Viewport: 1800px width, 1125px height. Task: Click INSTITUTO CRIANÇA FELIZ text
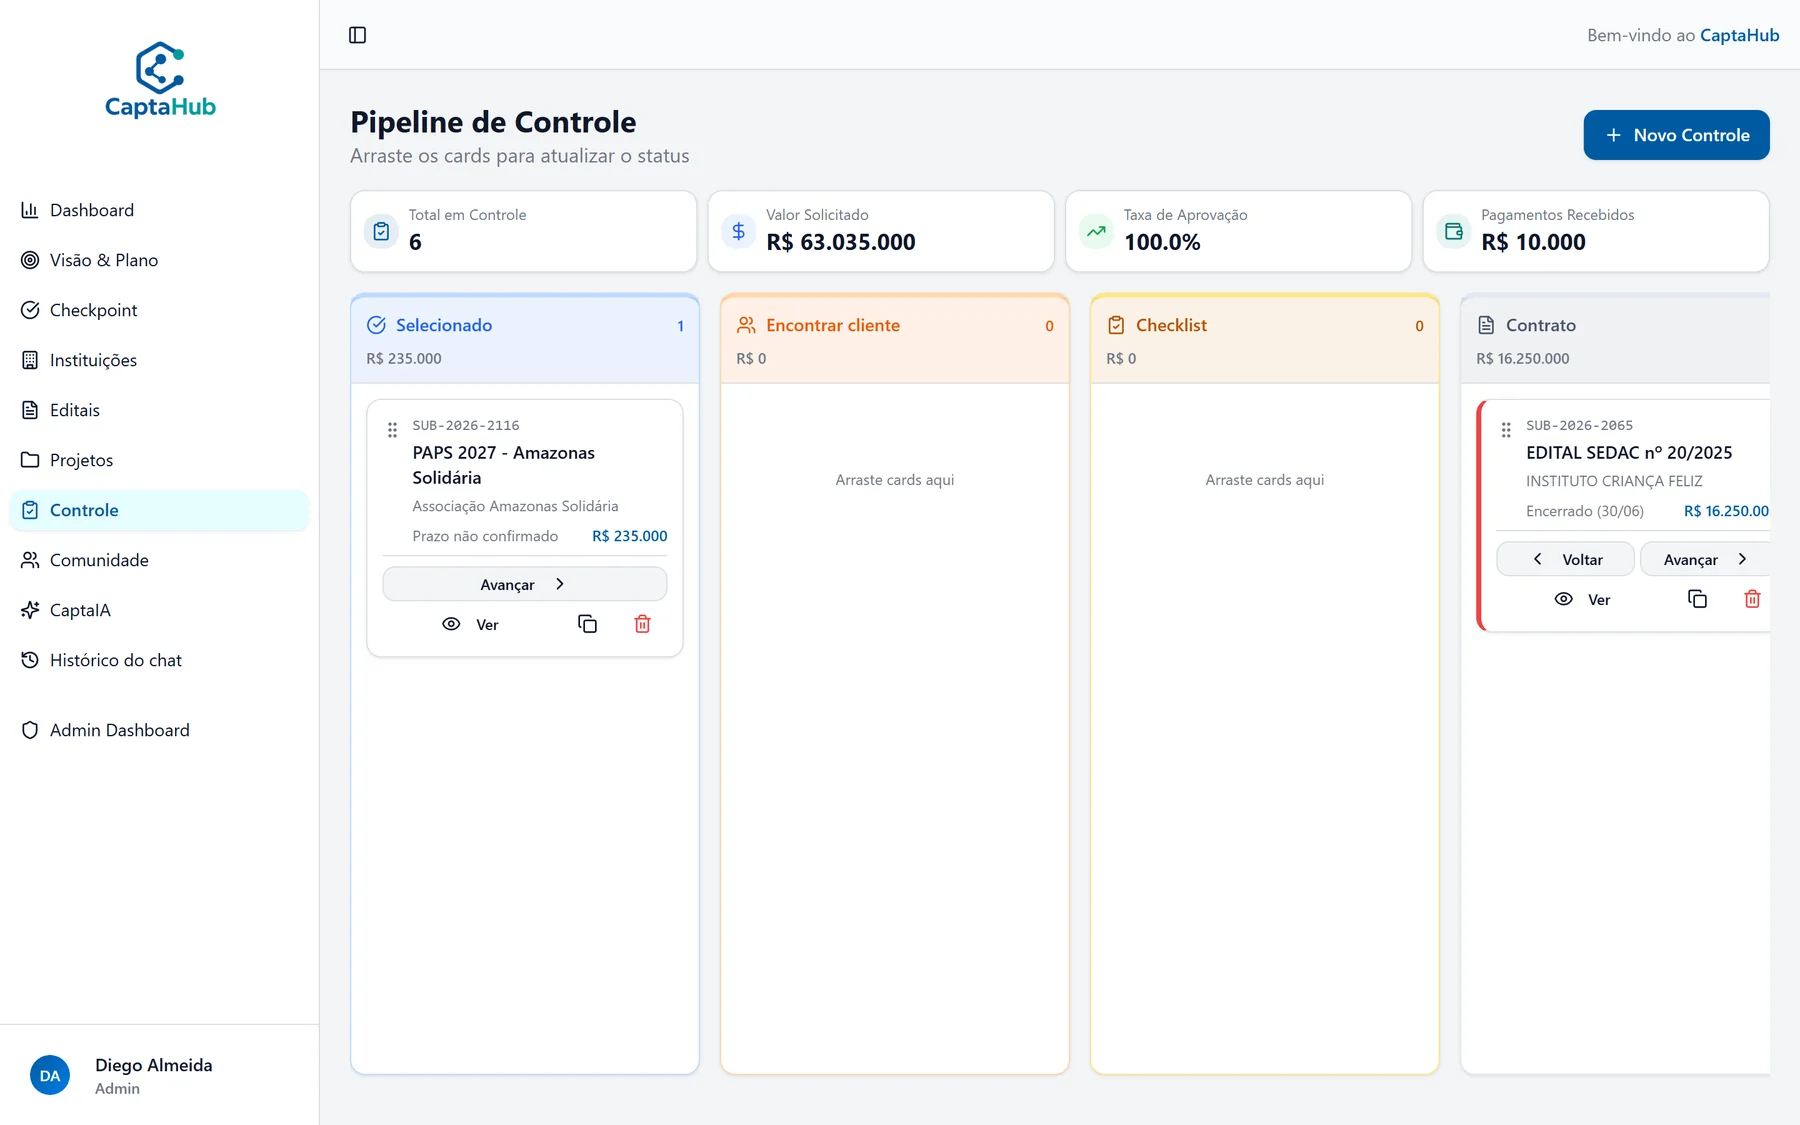click(1614, 481)
